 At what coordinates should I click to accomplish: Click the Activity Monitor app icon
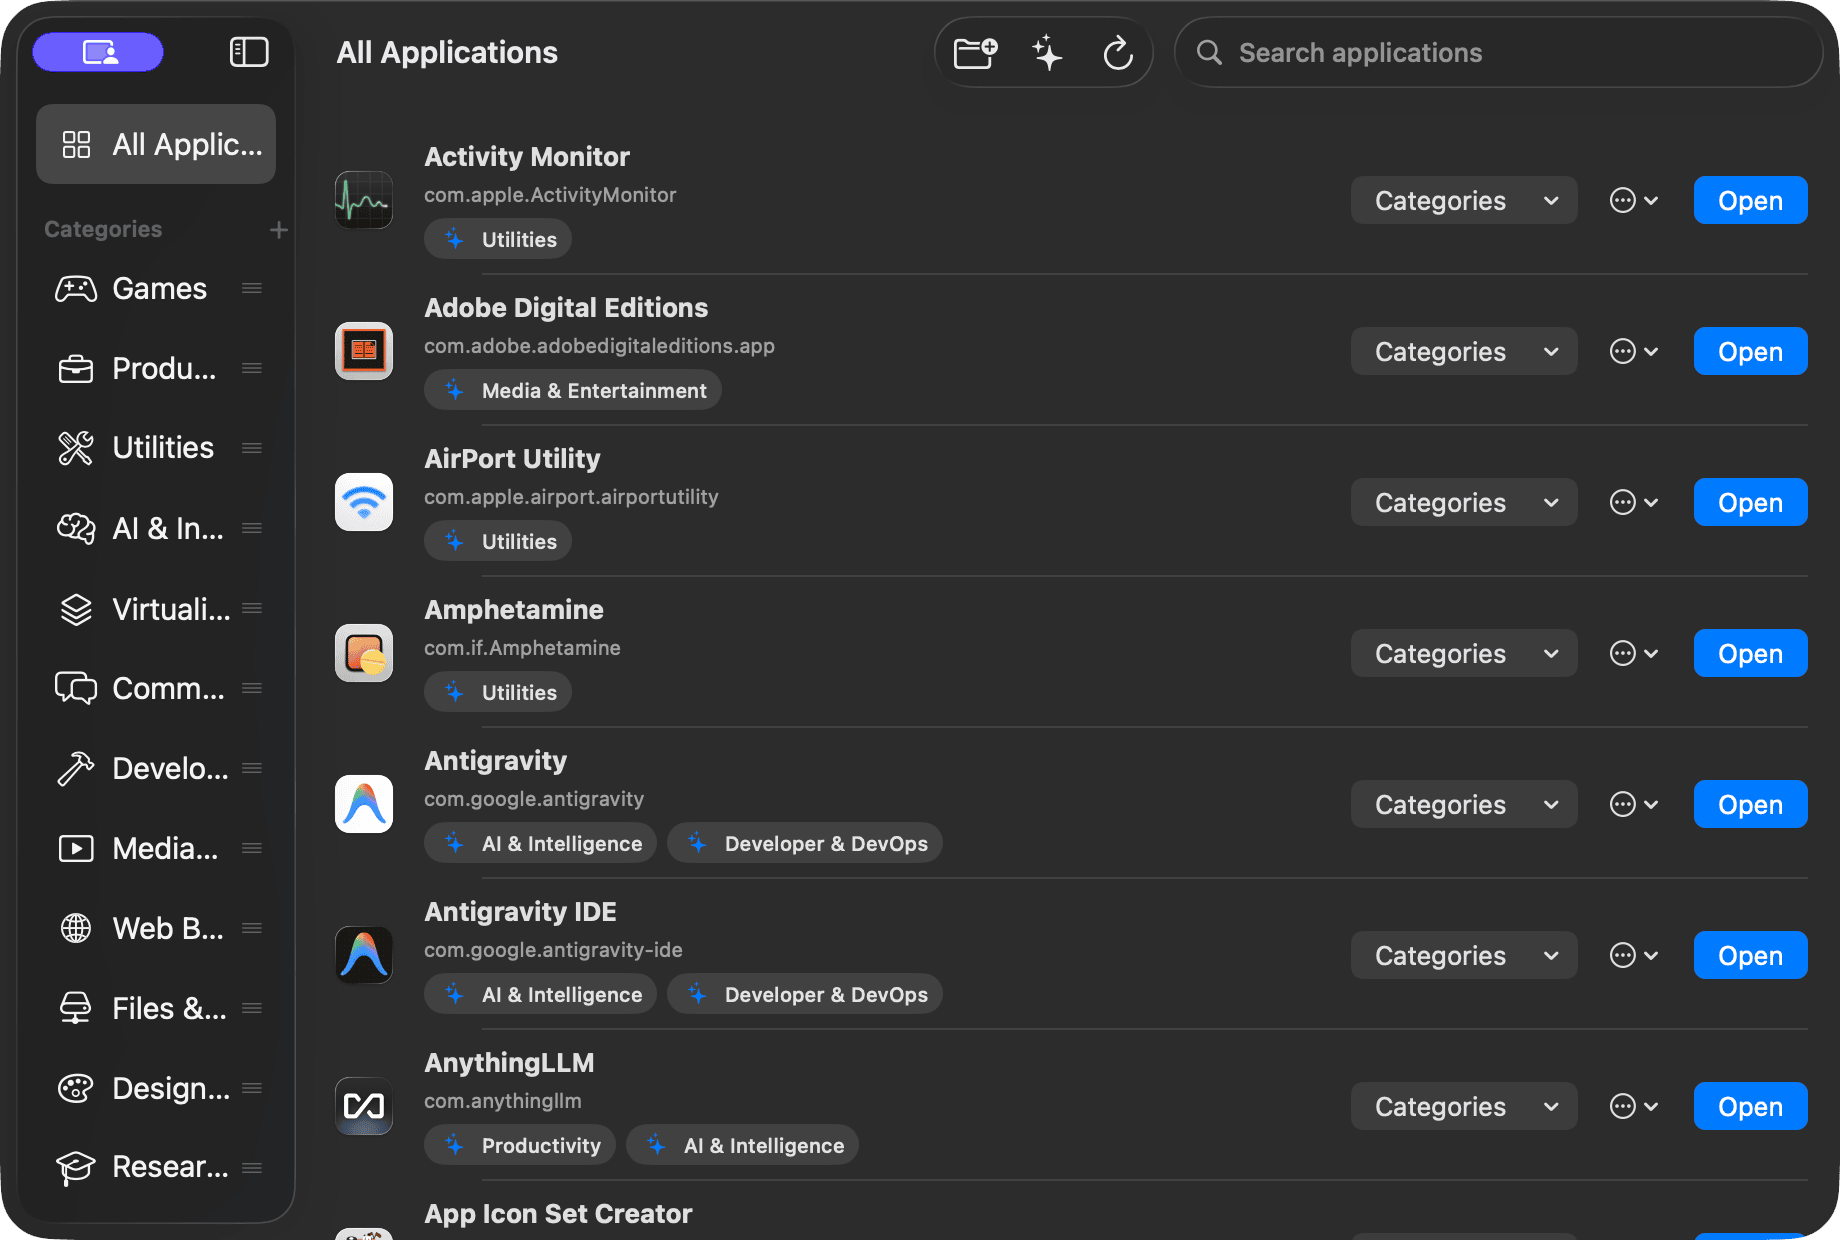pyautogui.click(x=364, y=200)
